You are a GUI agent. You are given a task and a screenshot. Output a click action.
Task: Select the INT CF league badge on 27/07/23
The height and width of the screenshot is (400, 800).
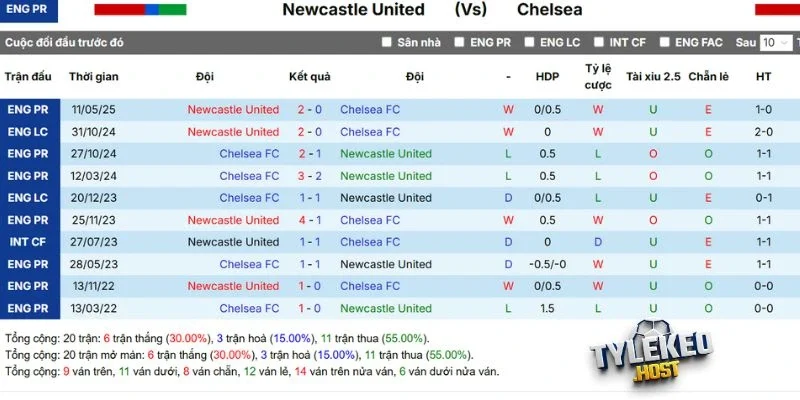(x=27, y=242)
